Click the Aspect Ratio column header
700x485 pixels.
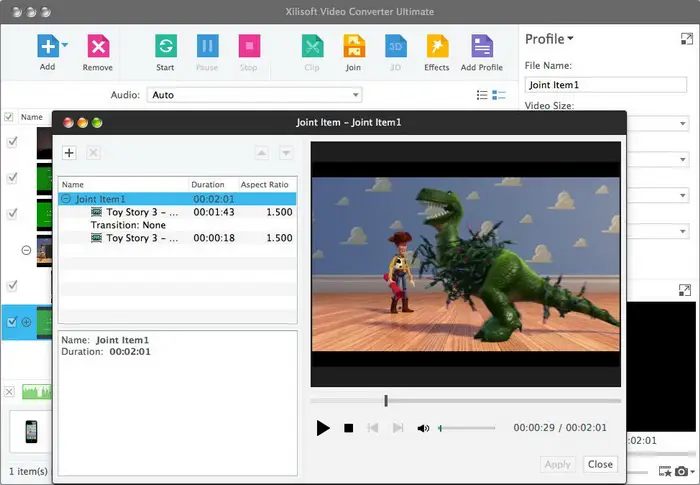point(267,184)
